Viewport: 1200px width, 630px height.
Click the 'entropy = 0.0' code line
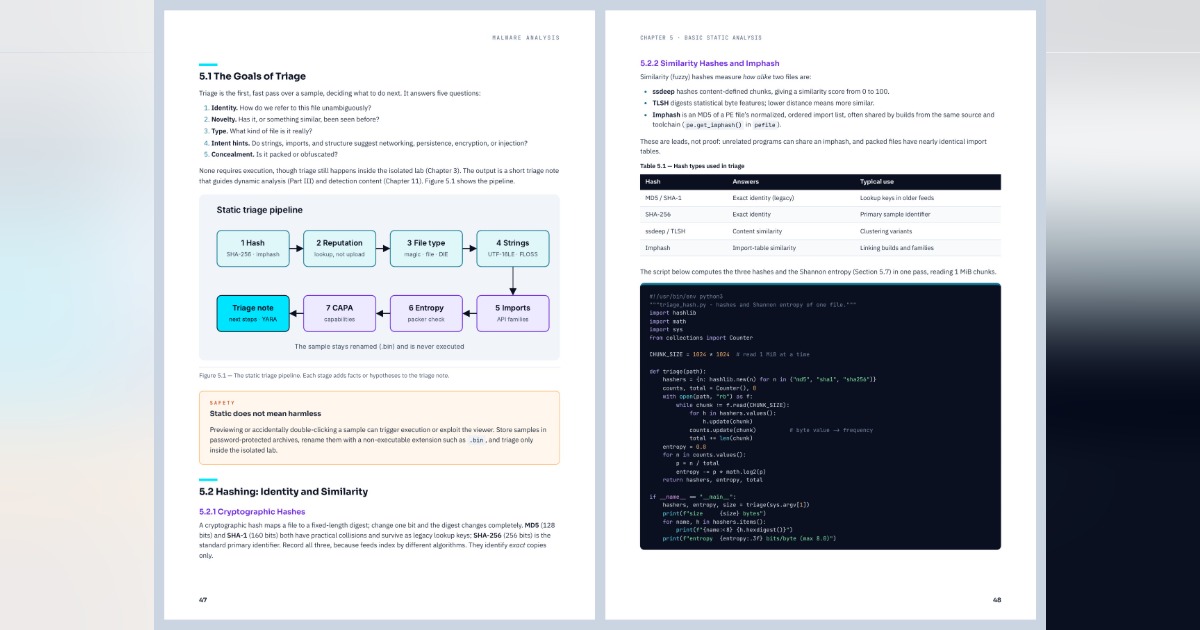pos(683,446)
